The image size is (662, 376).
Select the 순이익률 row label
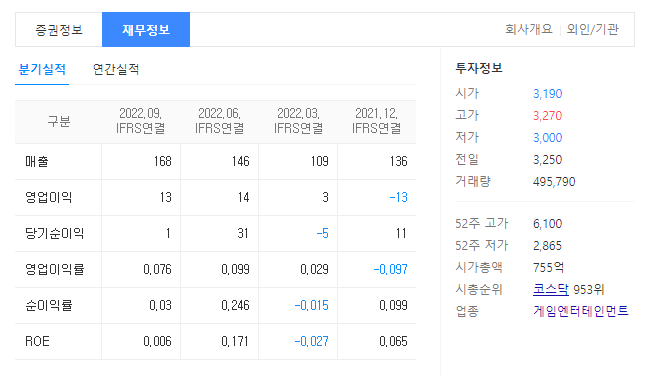coord(49,305)
